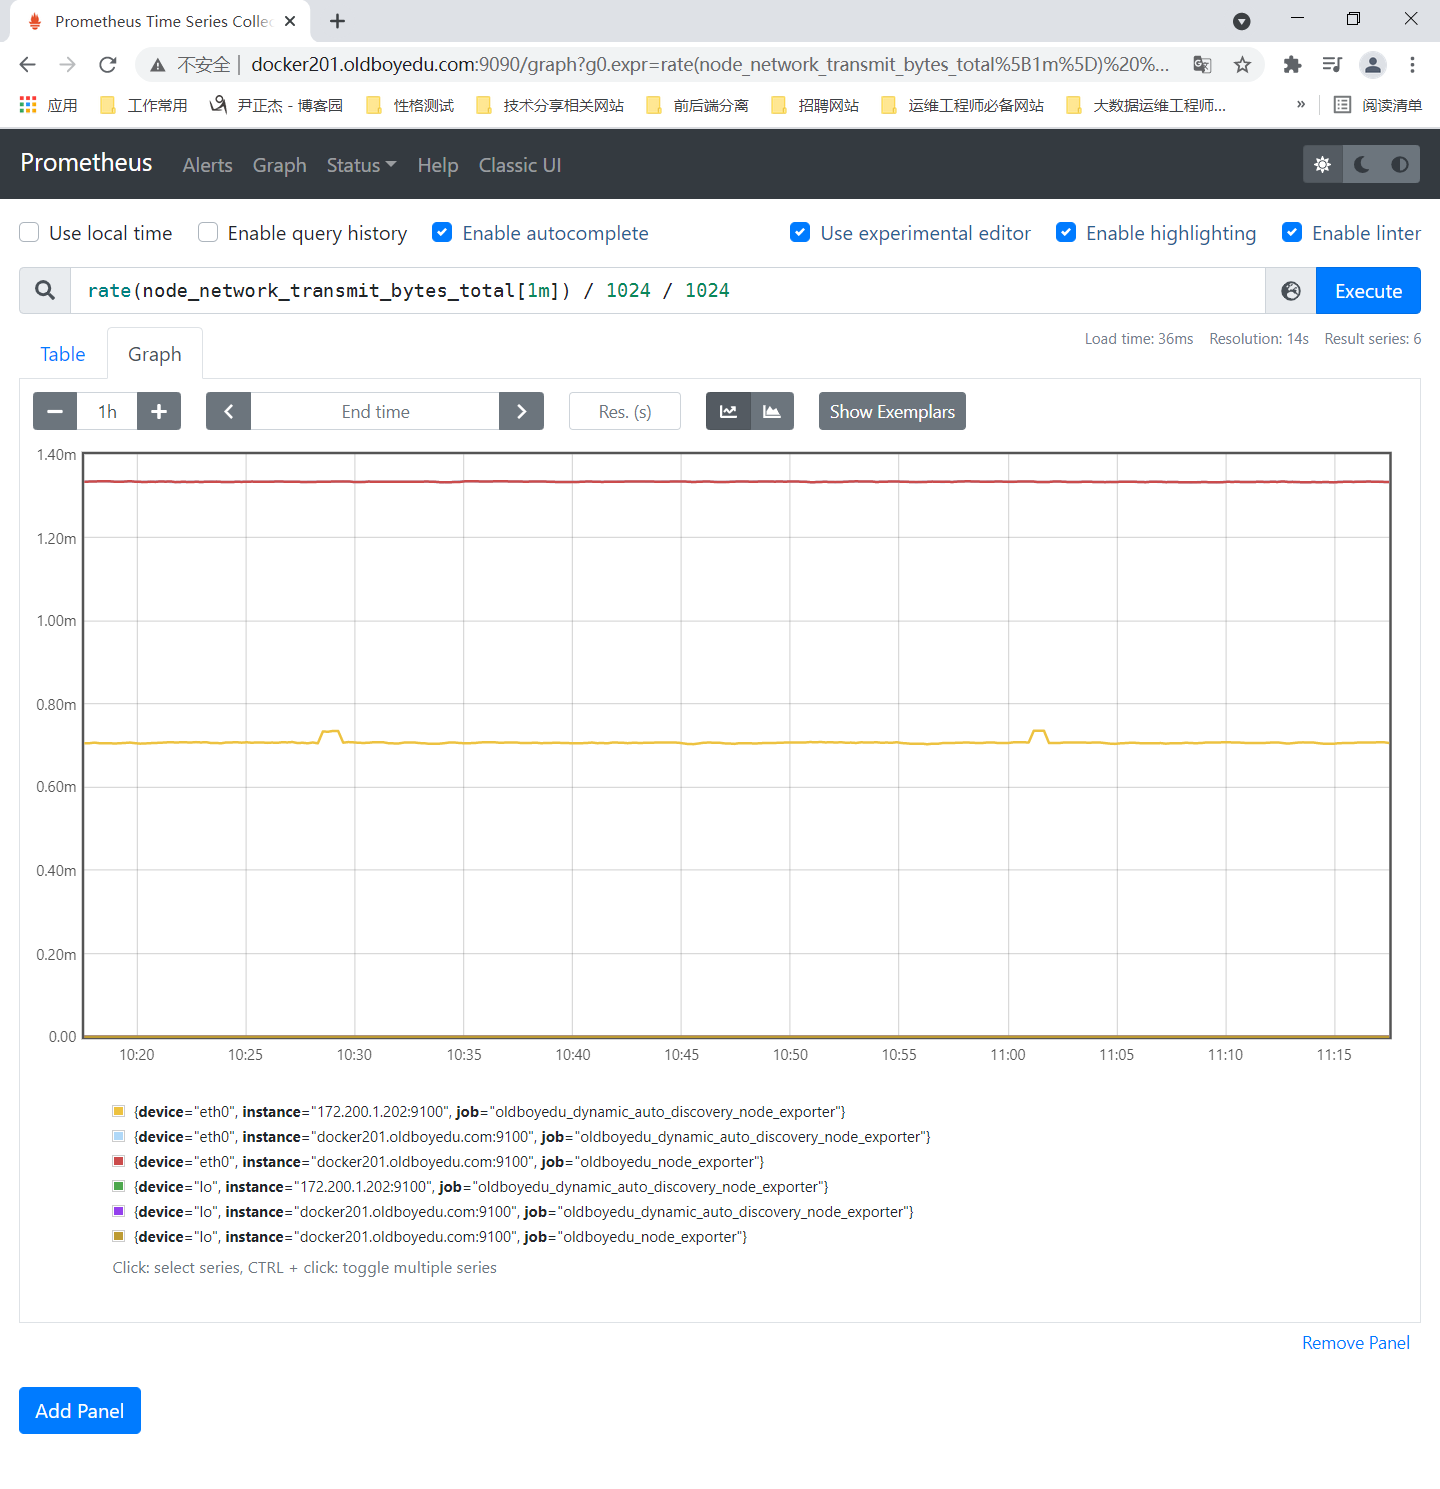Open 性格测试 bookmark folder
The height and width of the screenshot is (1489, 1440).
coord(411,105)
